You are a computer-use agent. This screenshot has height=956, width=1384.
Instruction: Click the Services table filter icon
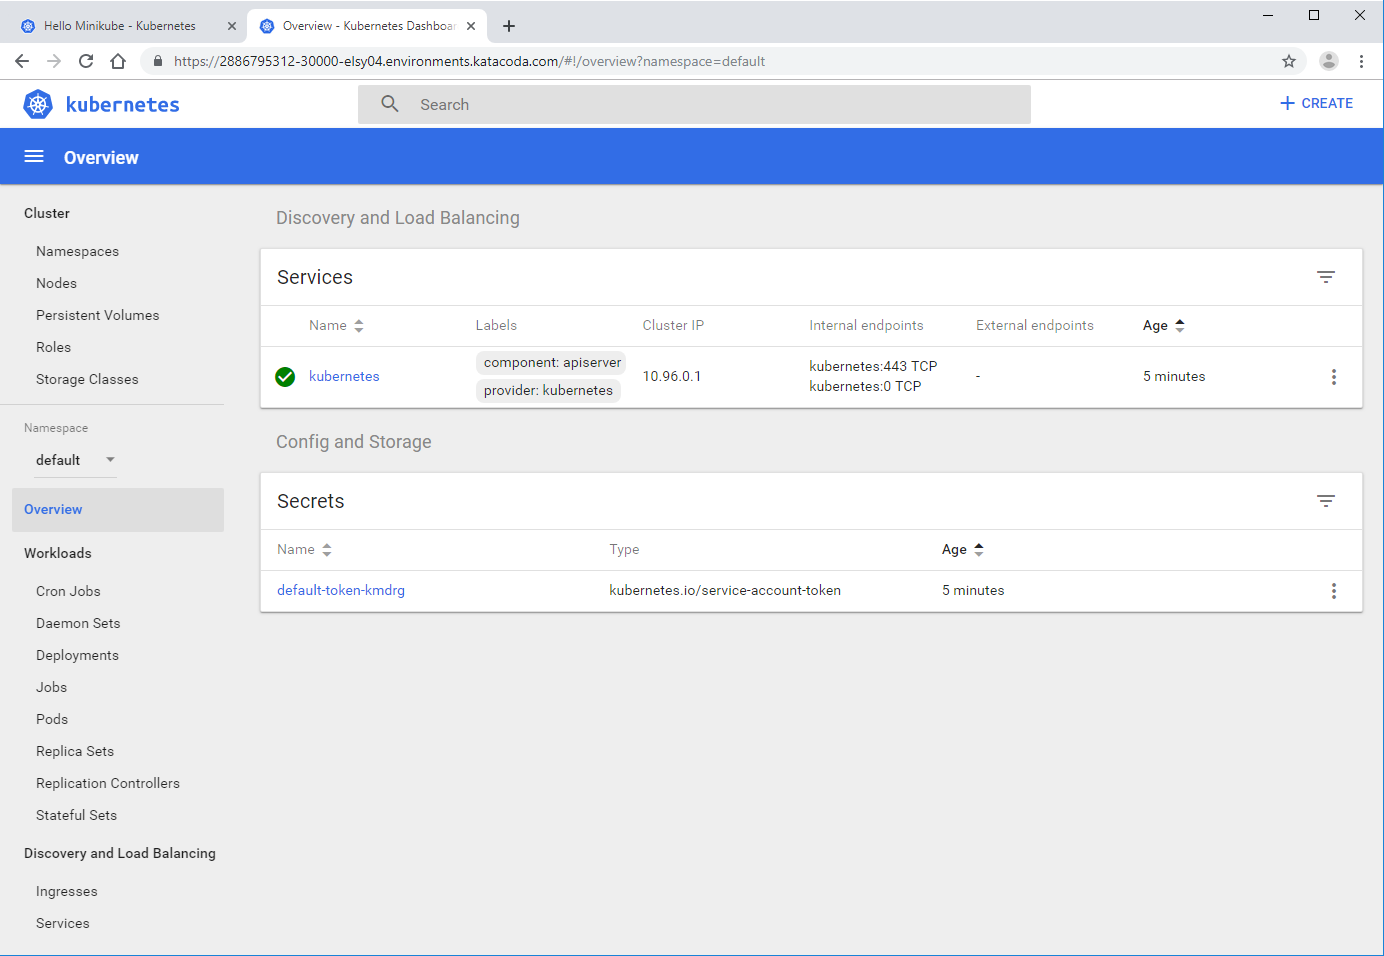click(1326, 277)
